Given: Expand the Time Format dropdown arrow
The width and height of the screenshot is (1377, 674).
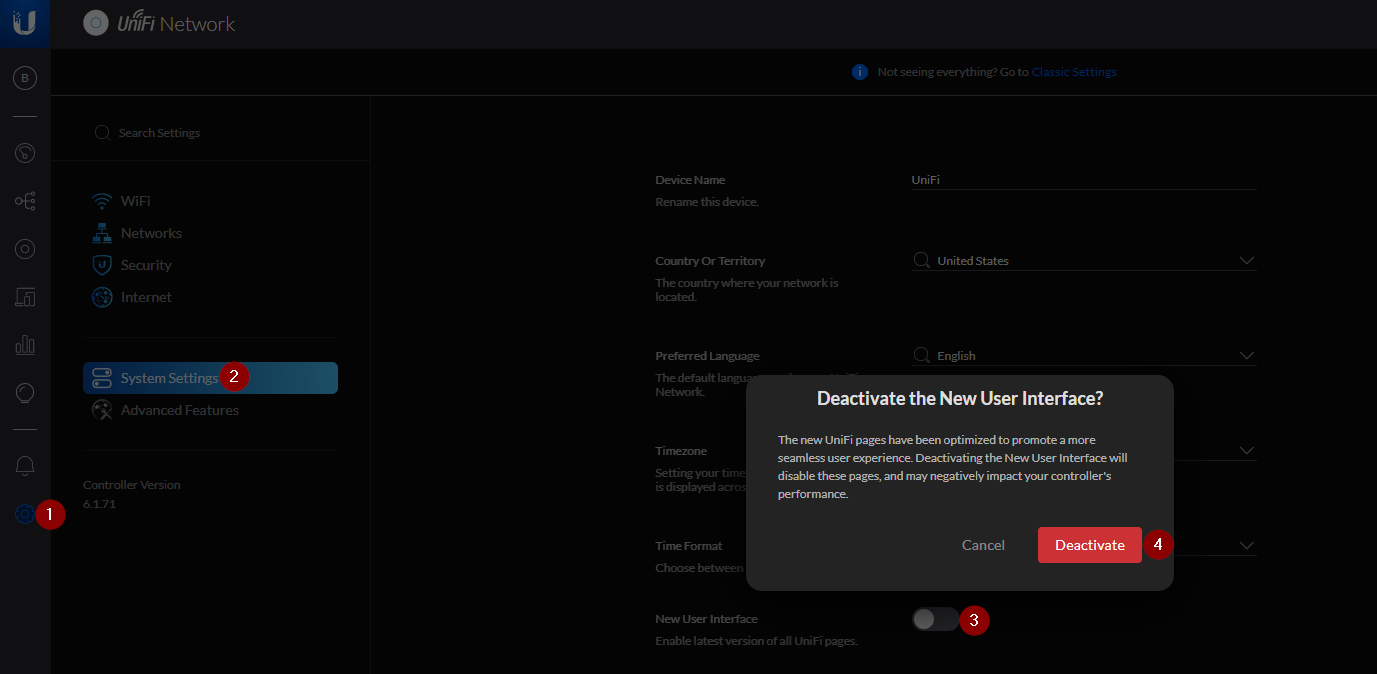Looking at the screenshot, I should [1246, 545].
